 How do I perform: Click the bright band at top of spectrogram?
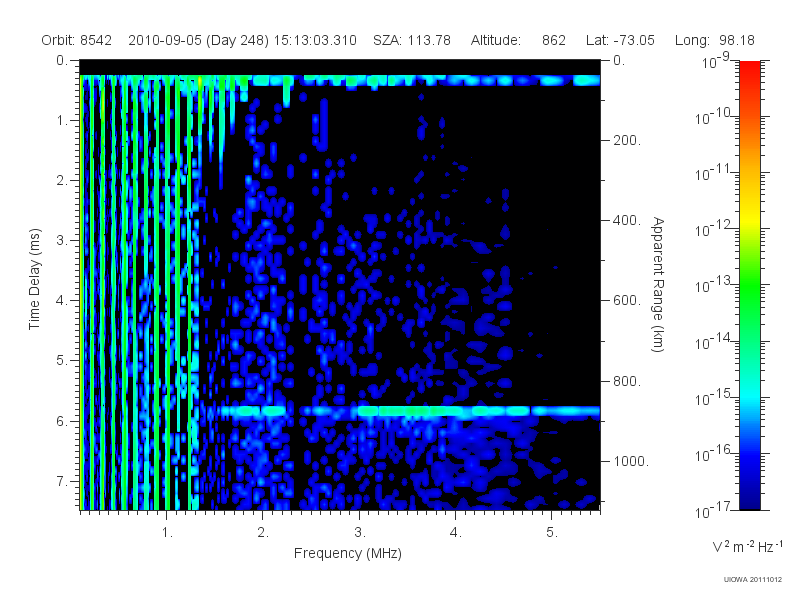(x=340, y=81)
